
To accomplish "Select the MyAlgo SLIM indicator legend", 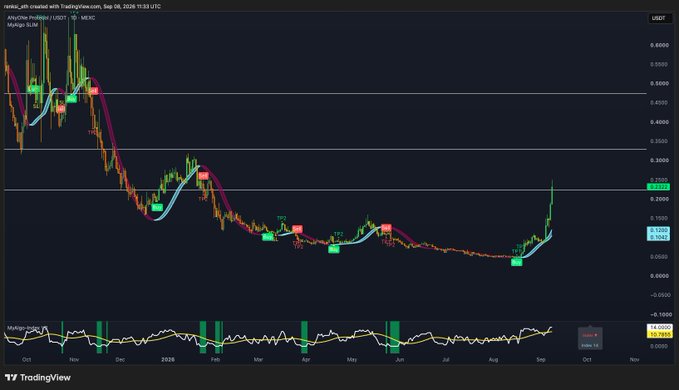I will point(23,25).
